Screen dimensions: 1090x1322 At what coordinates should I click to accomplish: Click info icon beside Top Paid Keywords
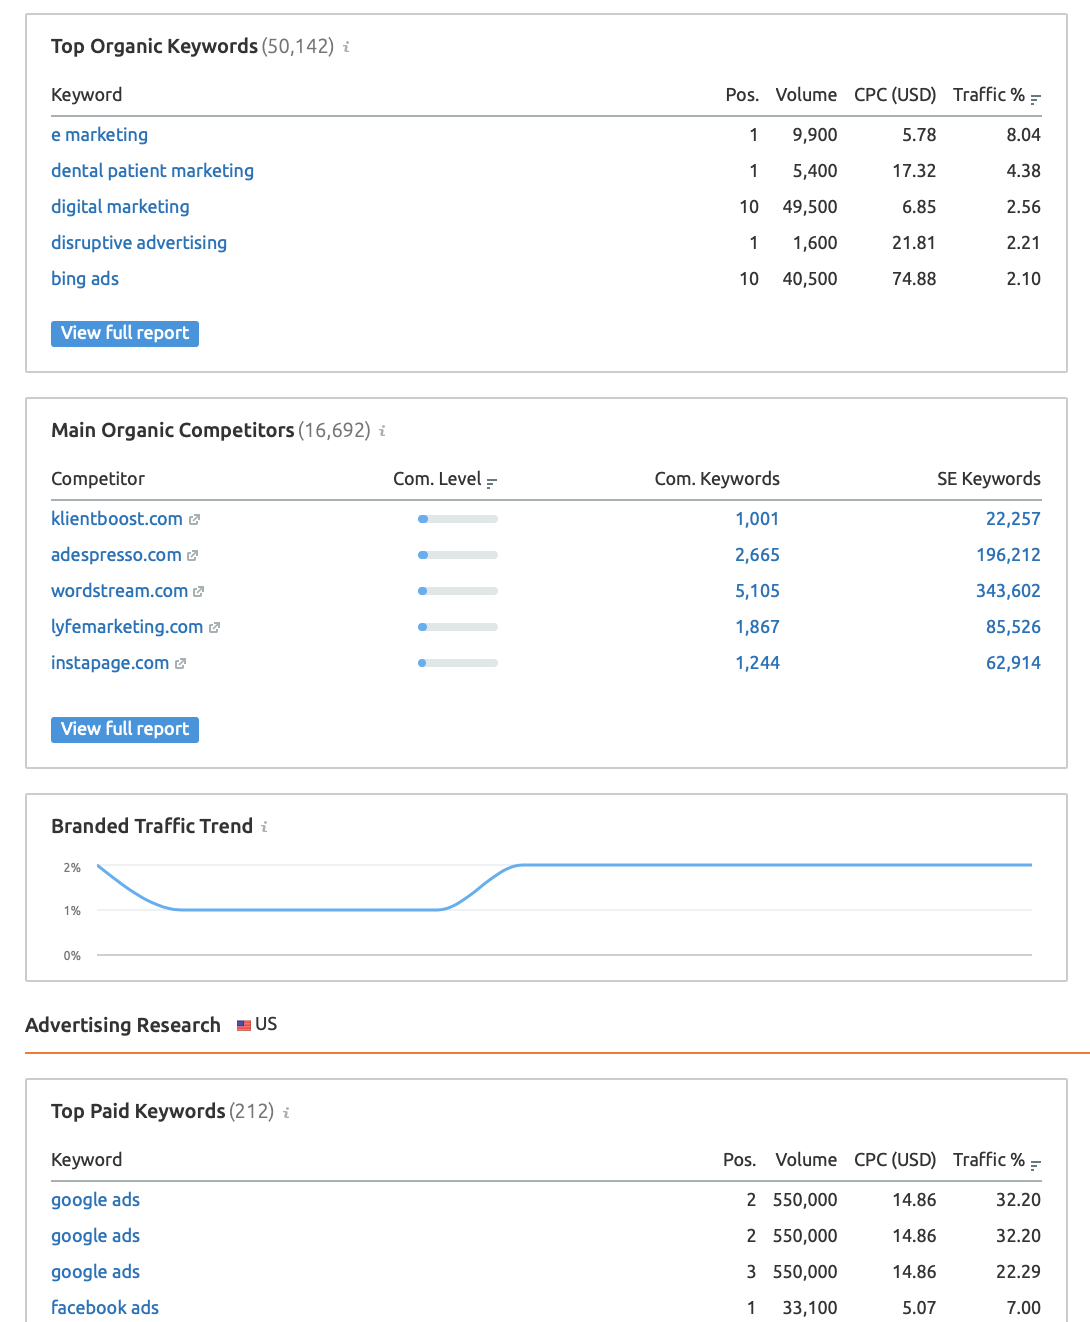(x=286, y=1112)
